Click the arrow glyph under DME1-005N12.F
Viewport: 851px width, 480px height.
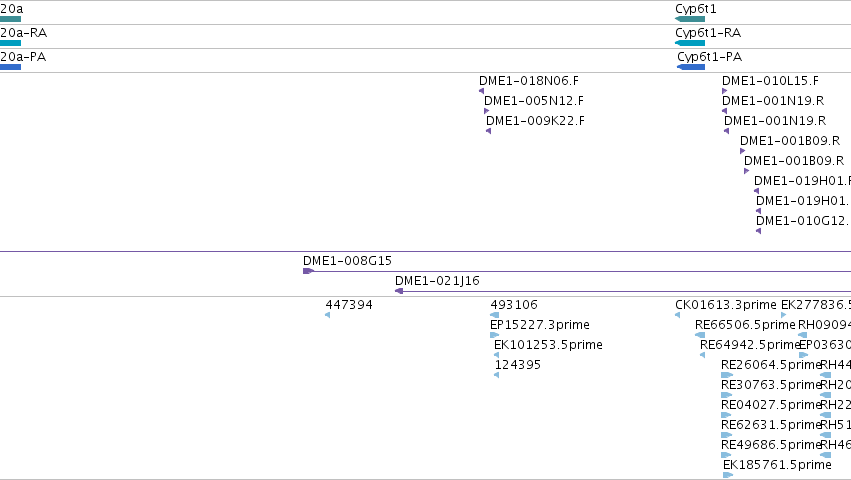486,111
